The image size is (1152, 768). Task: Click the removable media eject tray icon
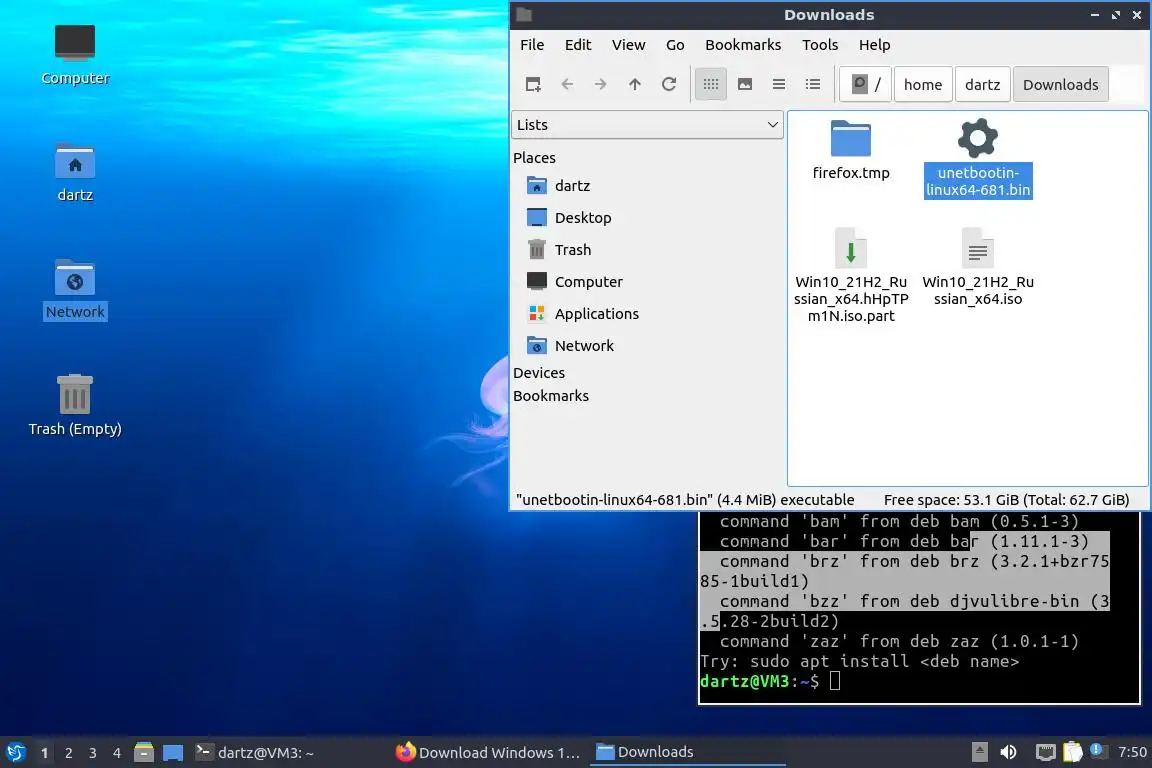coord(979,752)
